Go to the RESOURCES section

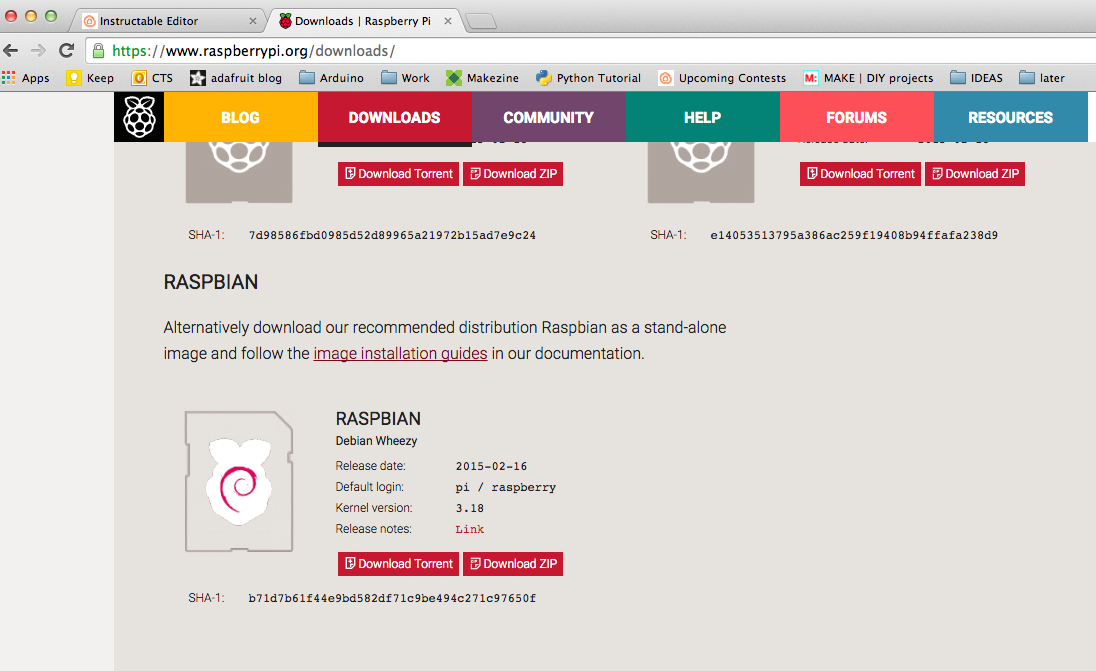coord(1011,117)
